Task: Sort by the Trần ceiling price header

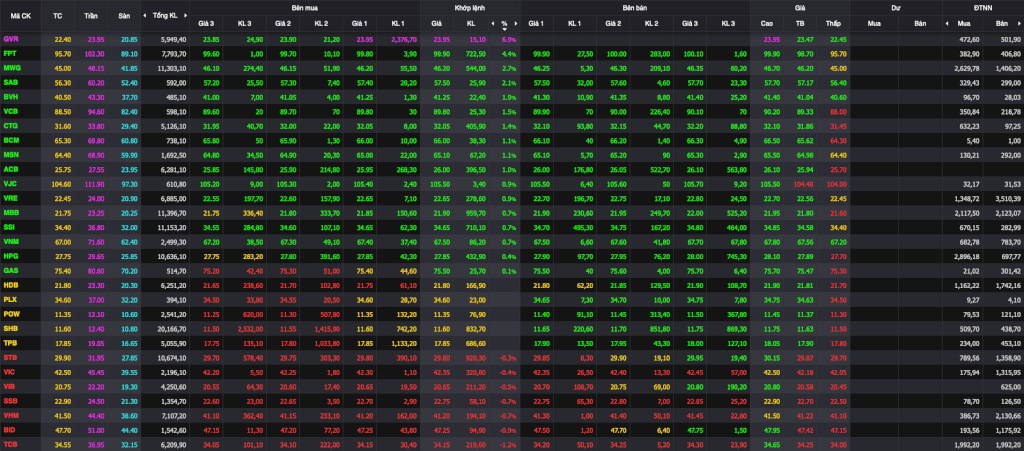Action: [90, 15]
